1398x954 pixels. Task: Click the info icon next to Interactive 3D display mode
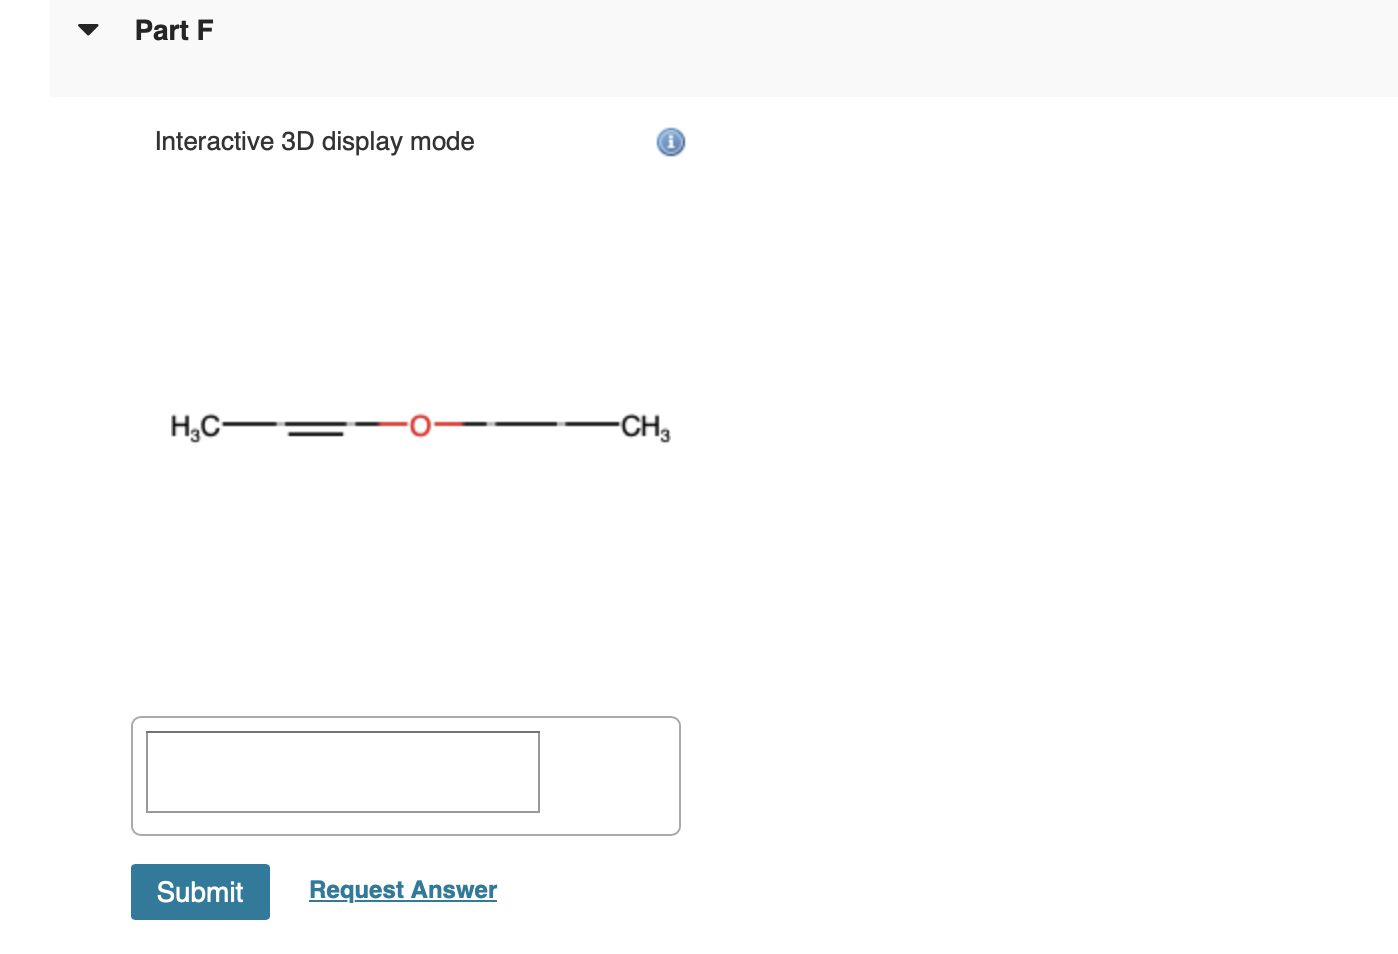click(669, 141)
